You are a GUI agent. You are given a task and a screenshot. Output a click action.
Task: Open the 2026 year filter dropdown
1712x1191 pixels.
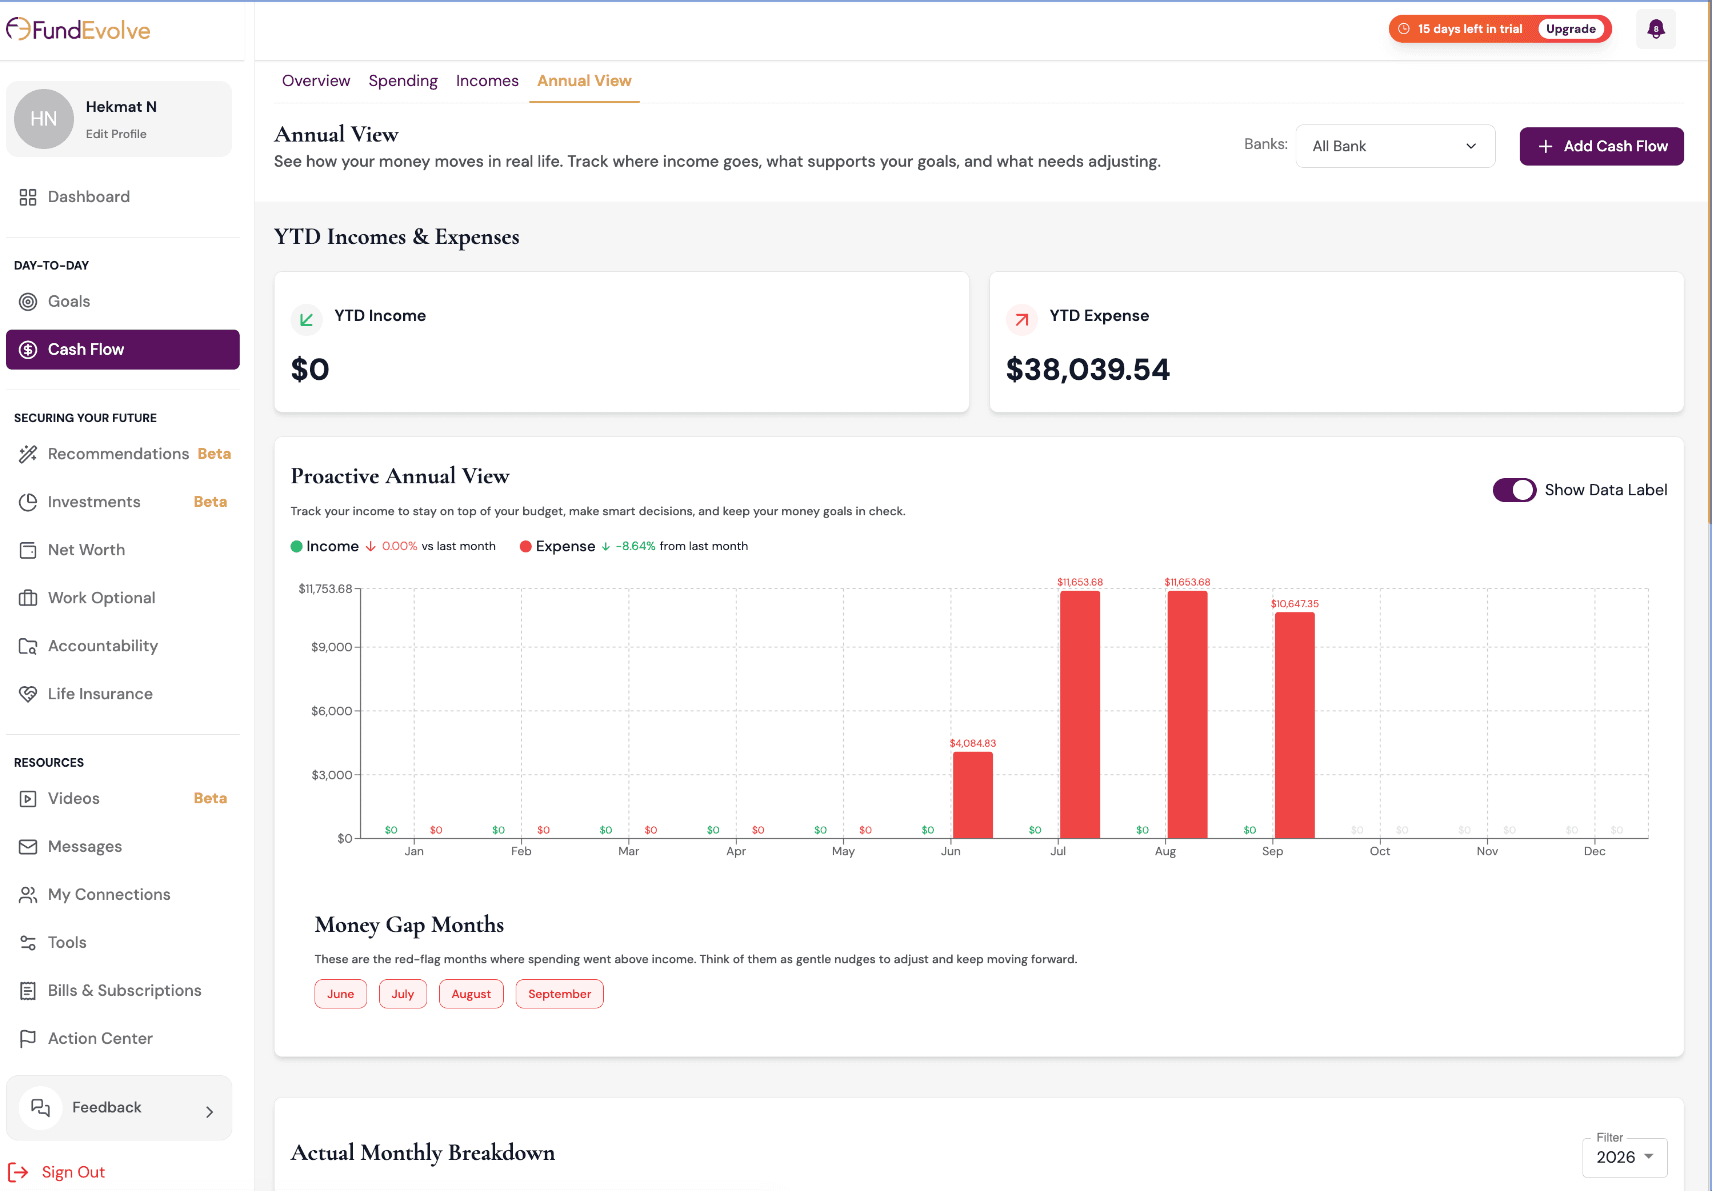point(1624,1157)
